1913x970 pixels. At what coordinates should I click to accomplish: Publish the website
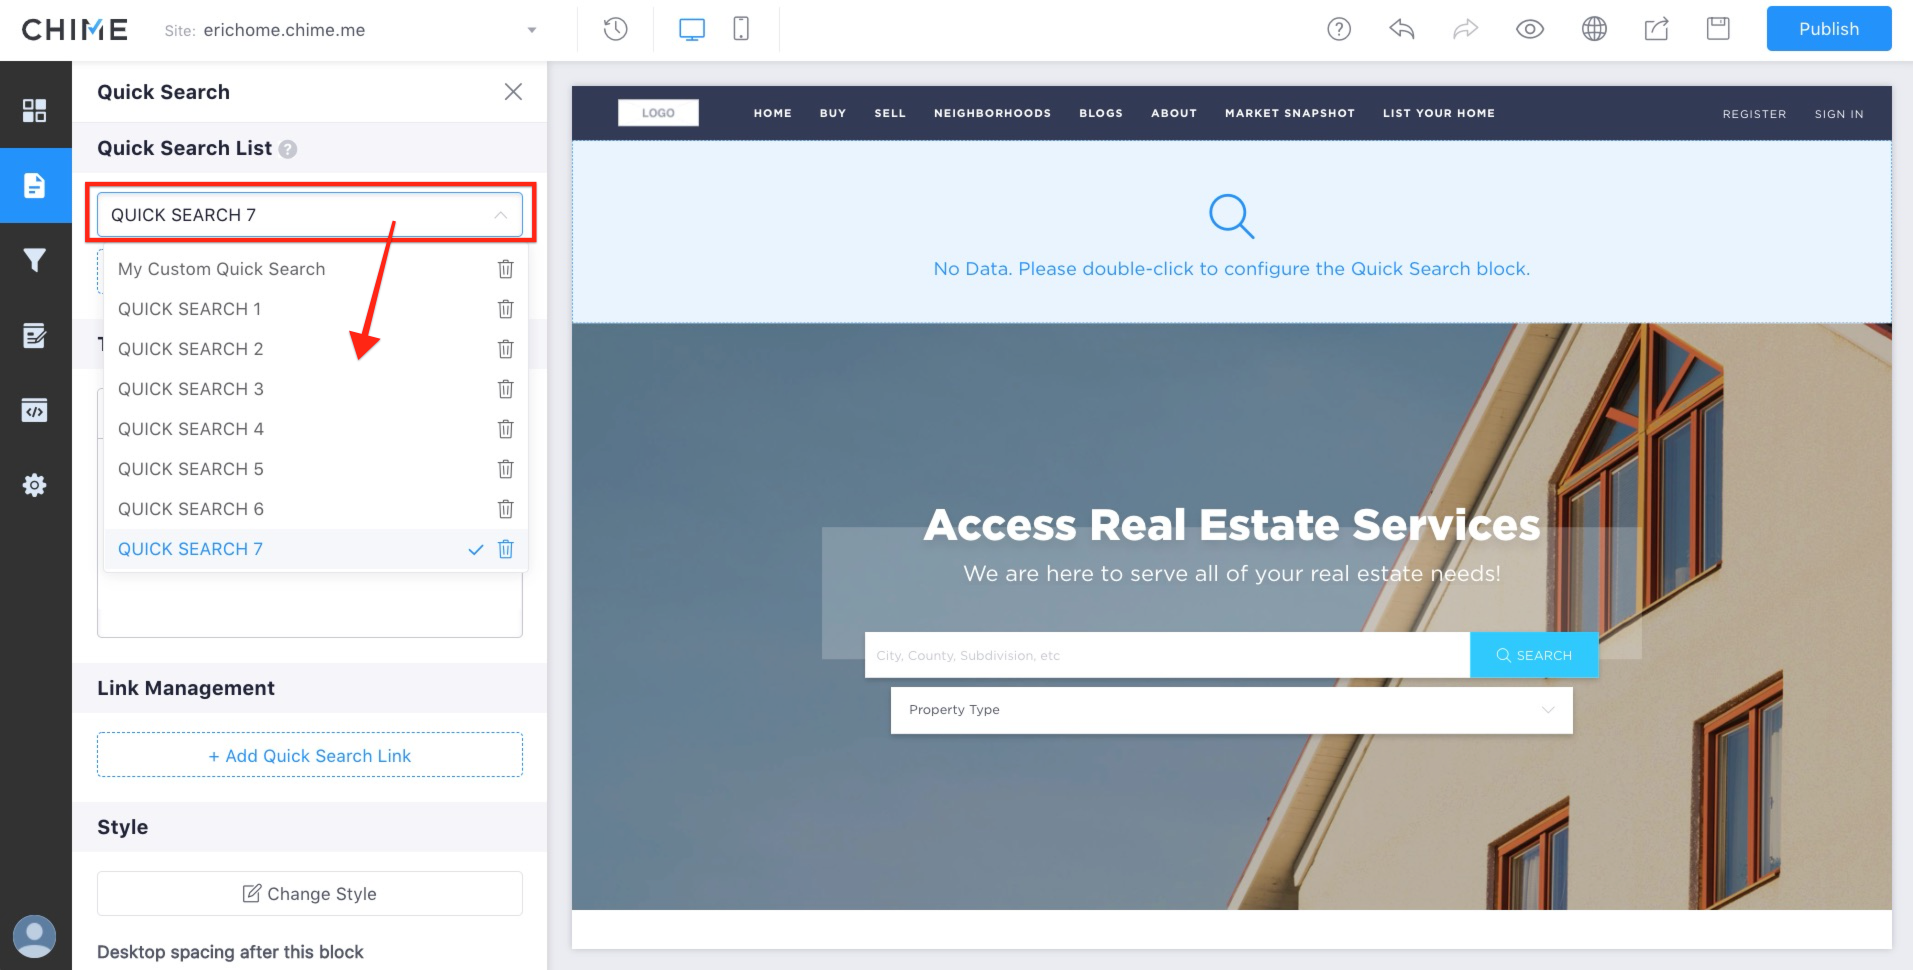1829,29
